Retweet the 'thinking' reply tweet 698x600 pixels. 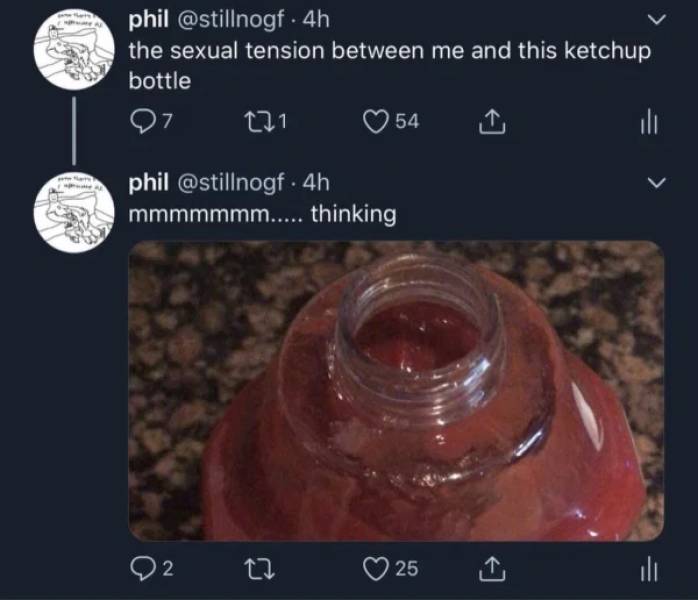pos(259,569)
